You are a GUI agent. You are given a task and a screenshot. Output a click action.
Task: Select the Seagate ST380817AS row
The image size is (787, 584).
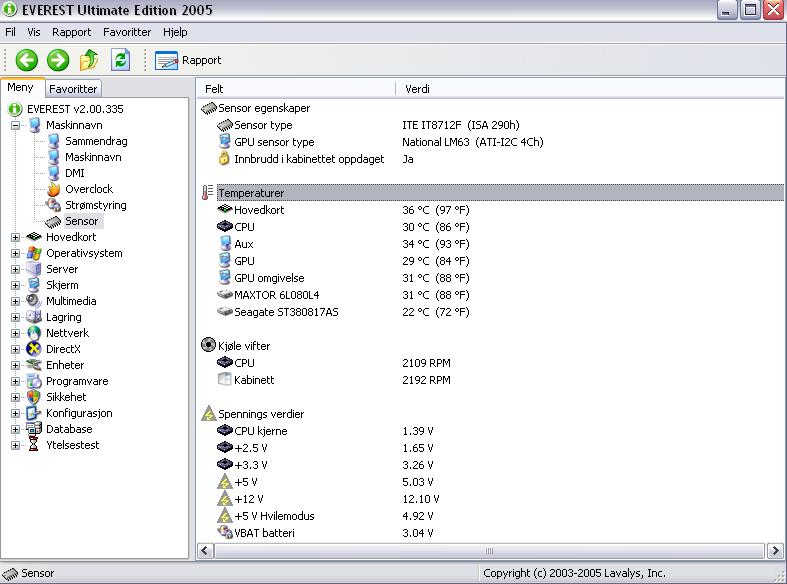(492, 312)
